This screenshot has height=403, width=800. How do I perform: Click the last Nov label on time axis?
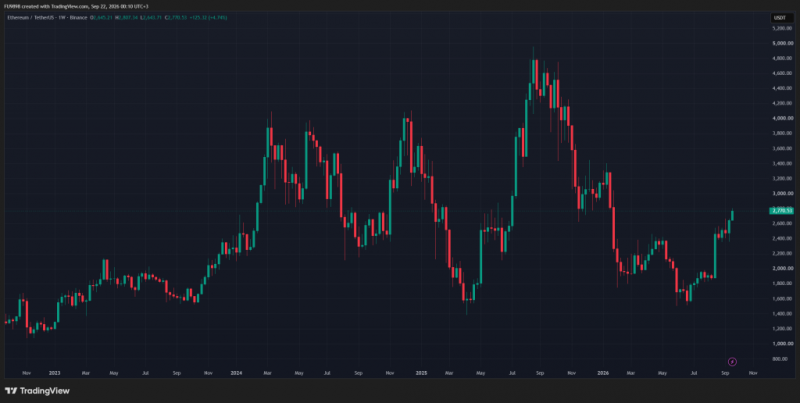[753, 373]
